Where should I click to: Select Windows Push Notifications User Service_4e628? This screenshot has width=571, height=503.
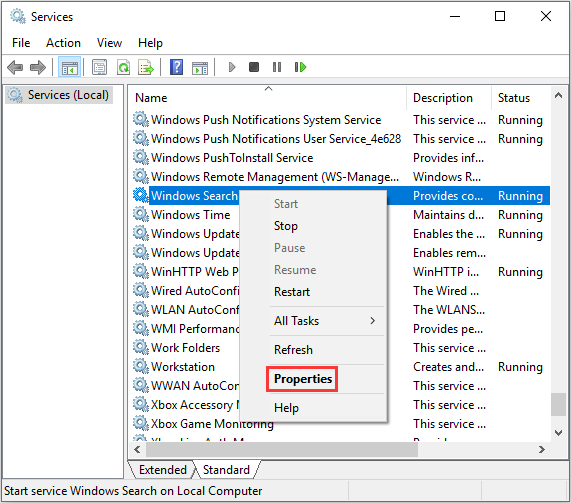coord(276,139)
